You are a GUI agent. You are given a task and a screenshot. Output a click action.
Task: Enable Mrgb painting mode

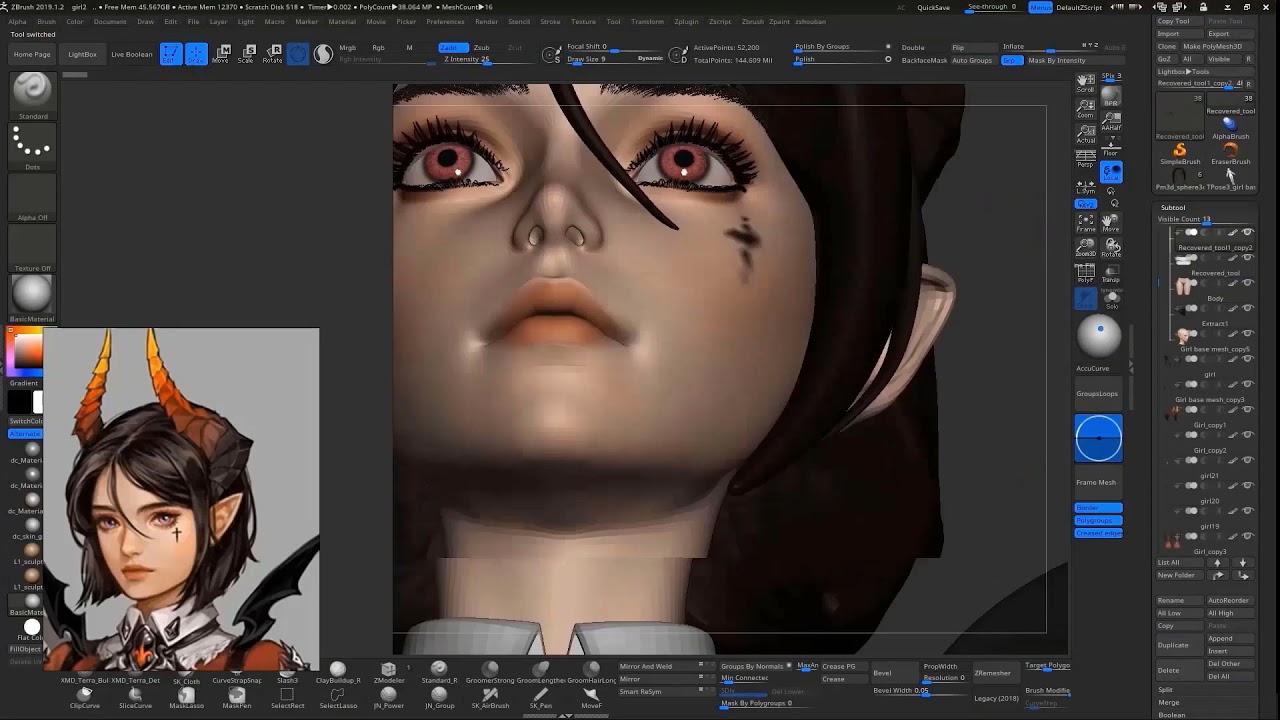tap(347, 47)
